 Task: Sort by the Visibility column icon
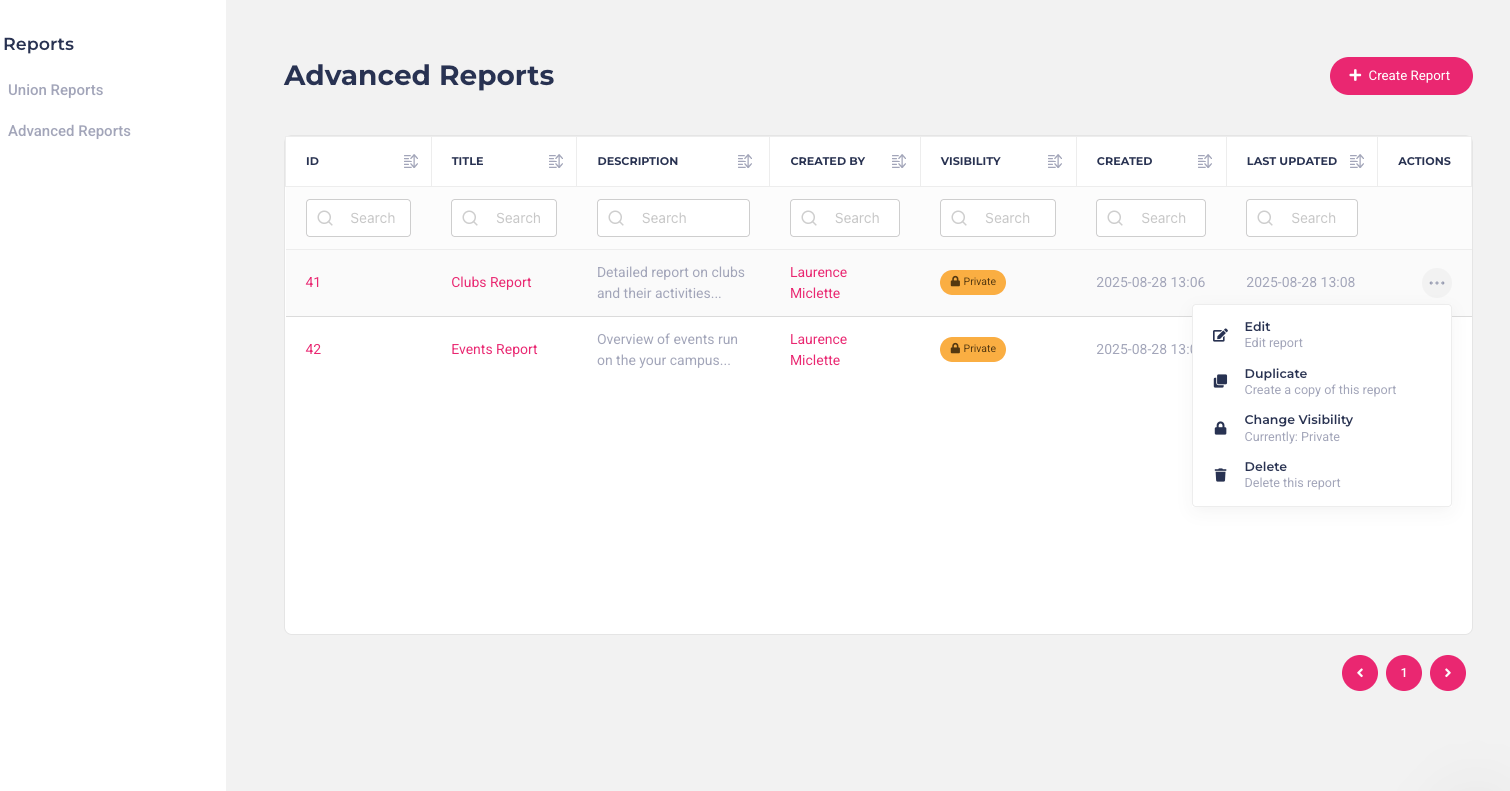[1055, 161]
